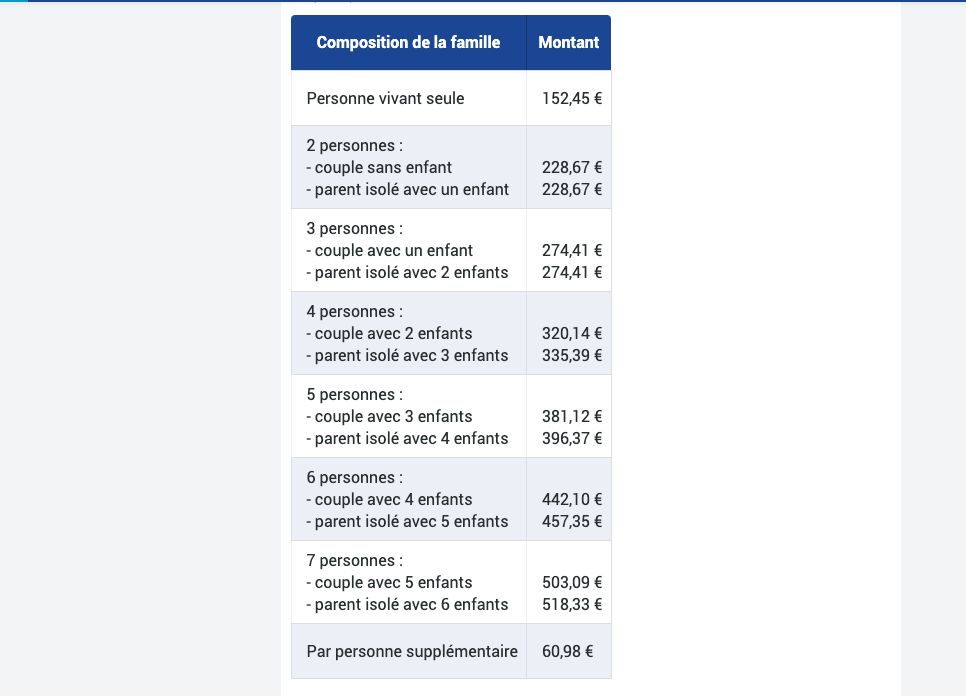Click the "2 personnes :" heading text
Image resolution: width=966 pixels, height=696 pixels.
[354, 146]
